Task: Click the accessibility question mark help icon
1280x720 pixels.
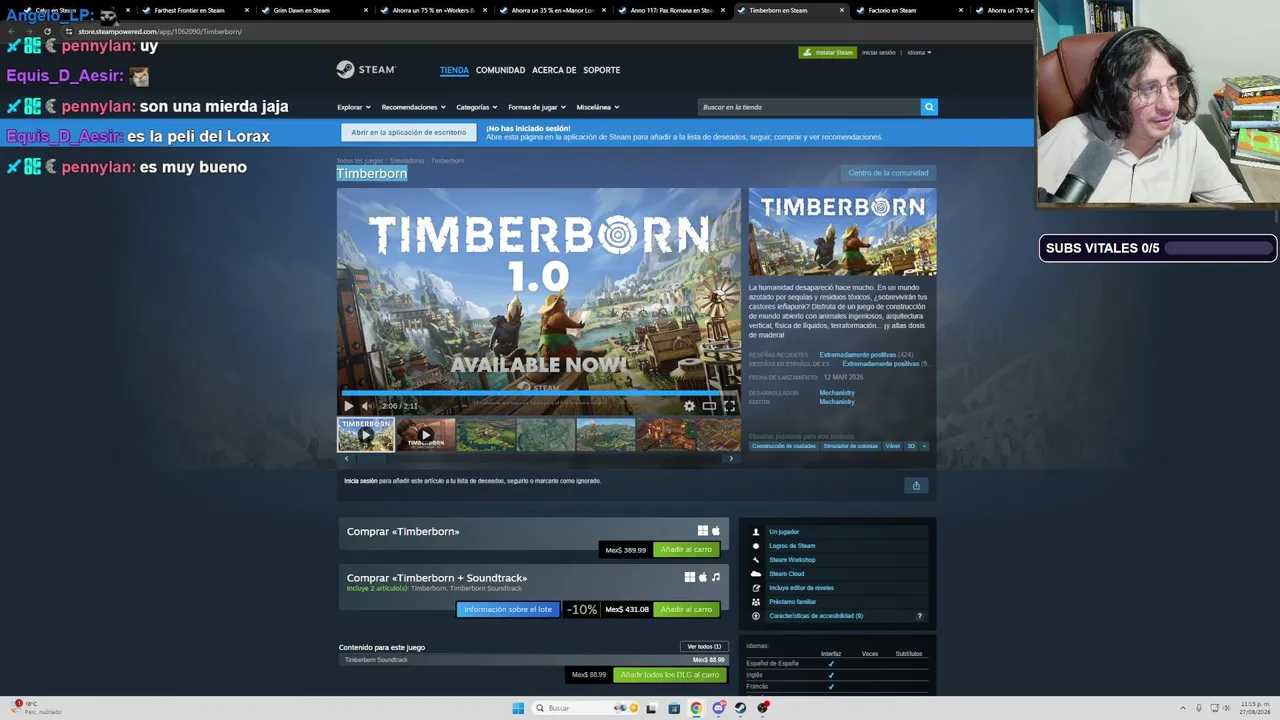Action: 920,616
